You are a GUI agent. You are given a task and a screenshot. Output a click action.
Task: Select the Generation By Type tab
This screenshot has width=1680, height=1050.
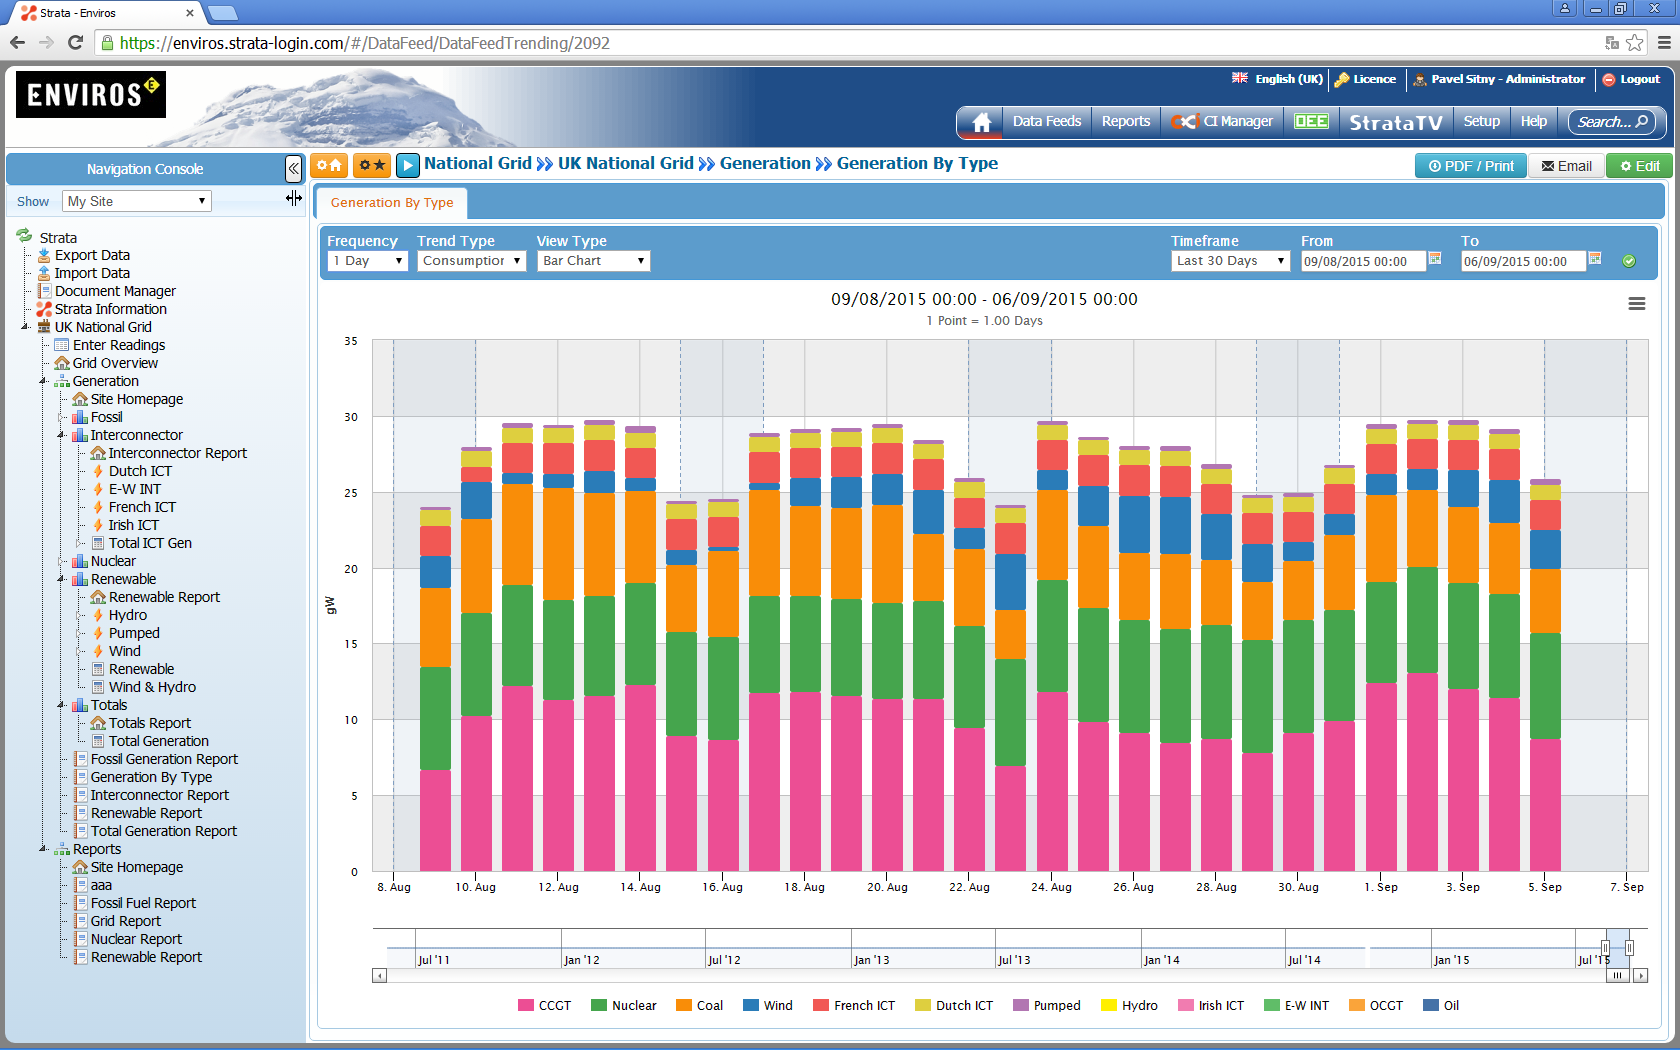392,203
